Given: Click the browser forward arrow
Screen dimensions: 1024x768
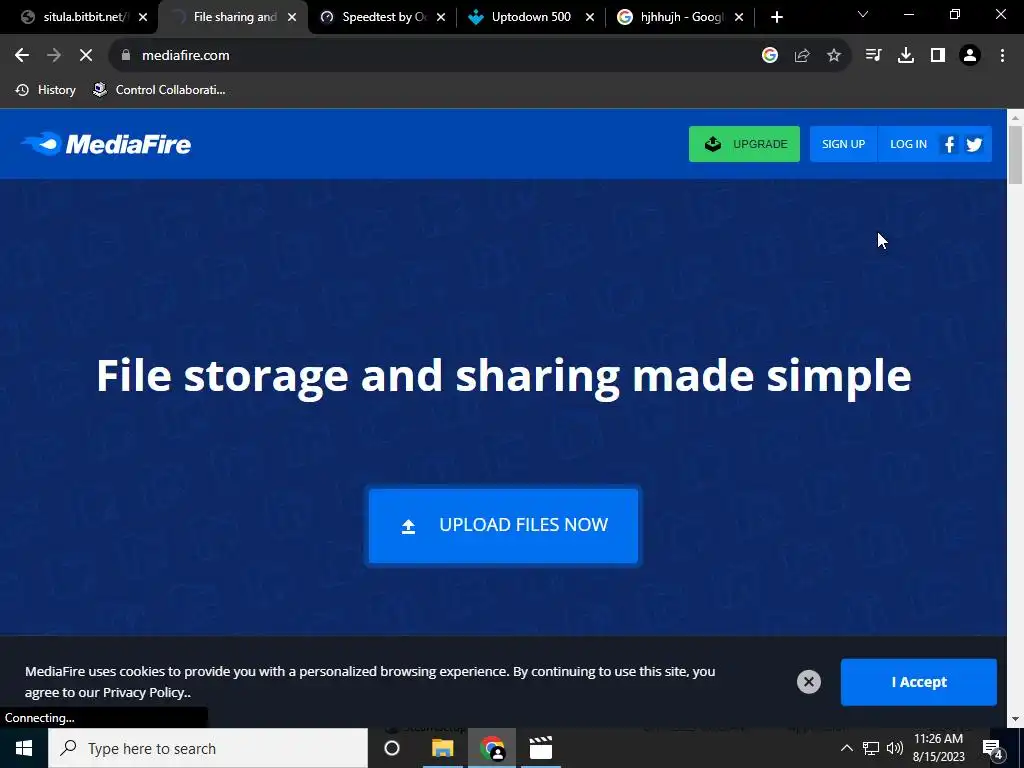Looking at the screenshot, I should coord(54,56).
